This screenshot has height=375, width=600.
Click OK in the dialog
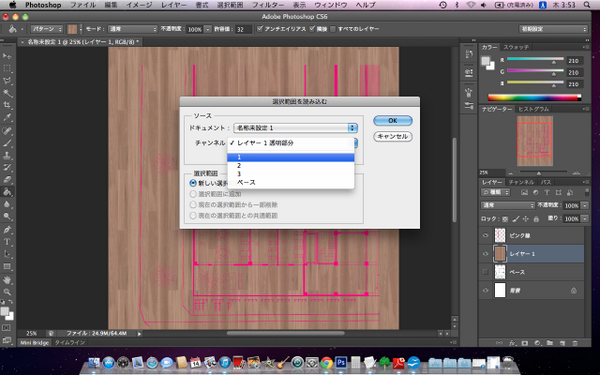[x=393, y=121]
